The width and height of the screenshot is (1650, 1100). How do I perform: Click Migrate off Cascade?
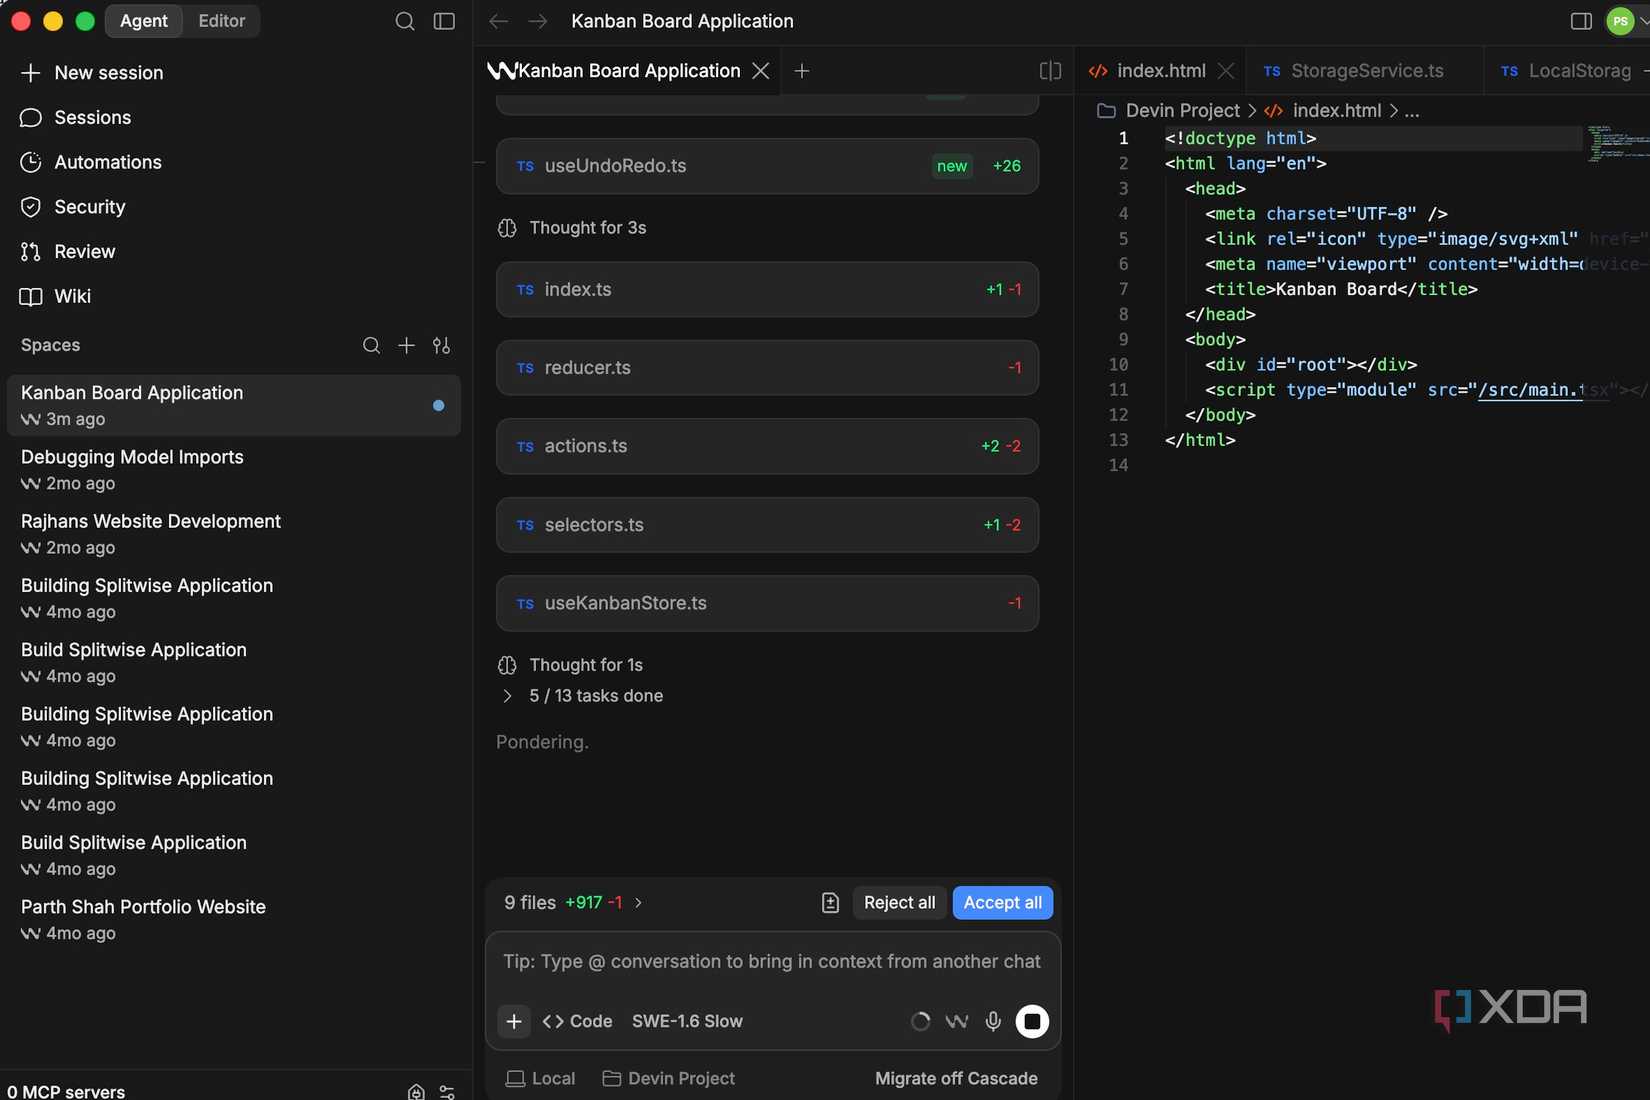(956, 1078)
